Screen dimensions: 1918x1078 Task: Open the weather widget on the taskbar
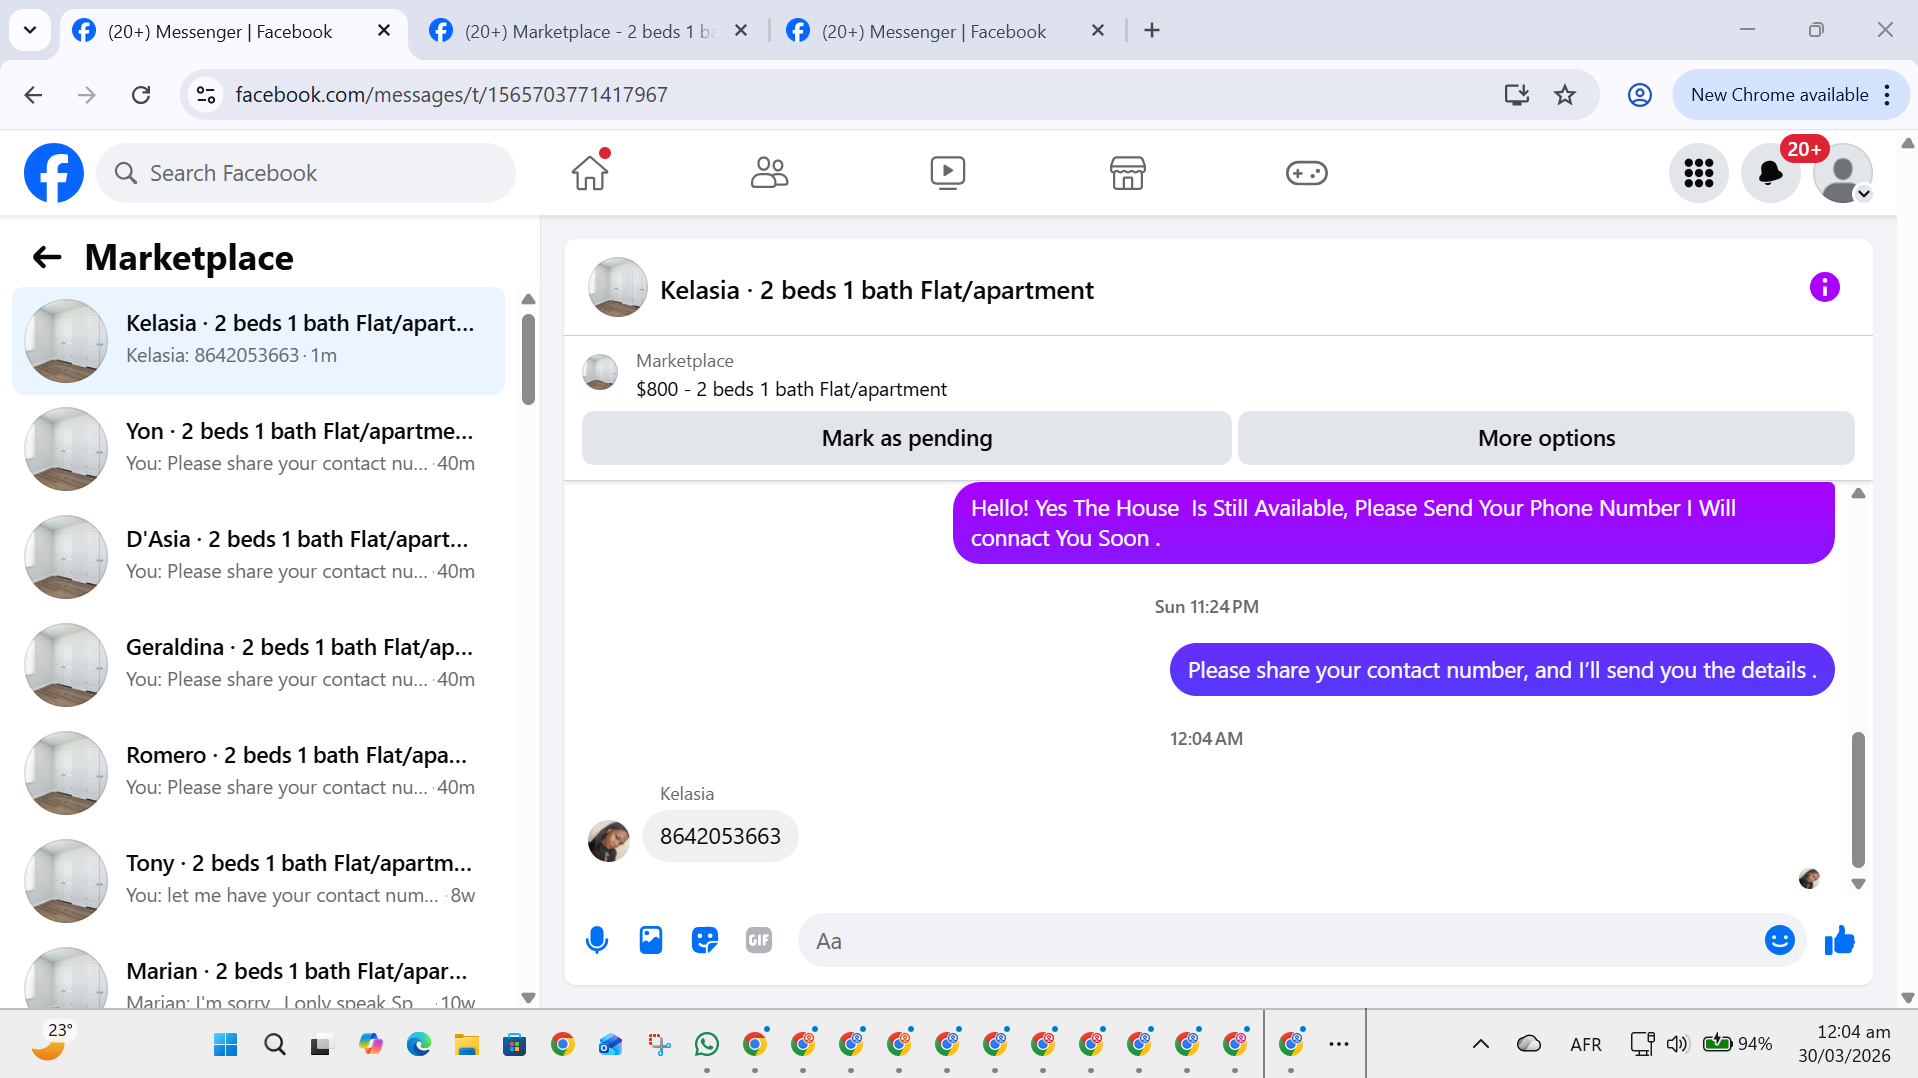point(52,1042)
